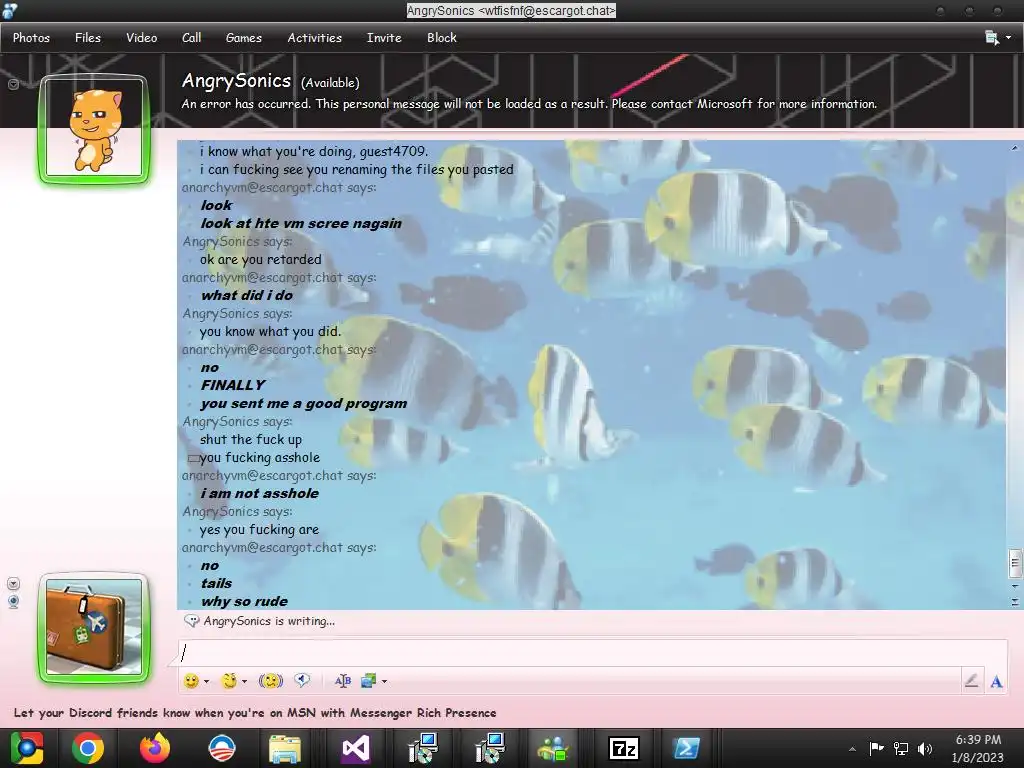1024x768 pixels.
Task: Open Windows Live Messenger taskbar icon
Action: pyautogui.click(x=552, y=748)
